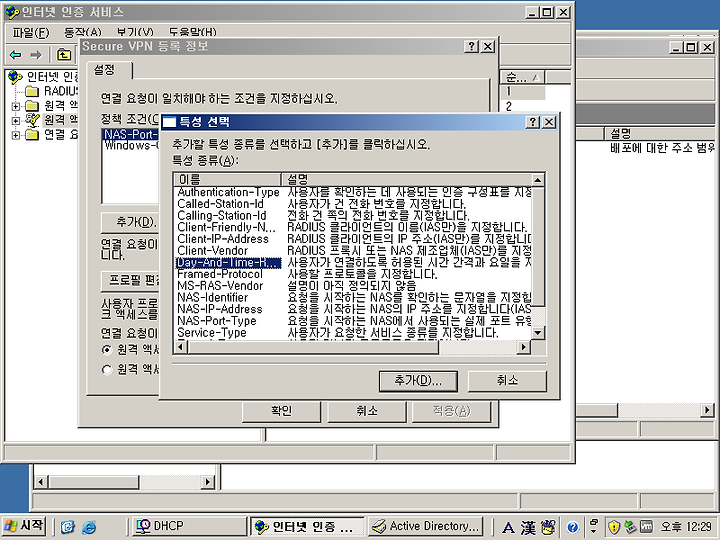Select Client-Vendor attribute

(213, 251)
